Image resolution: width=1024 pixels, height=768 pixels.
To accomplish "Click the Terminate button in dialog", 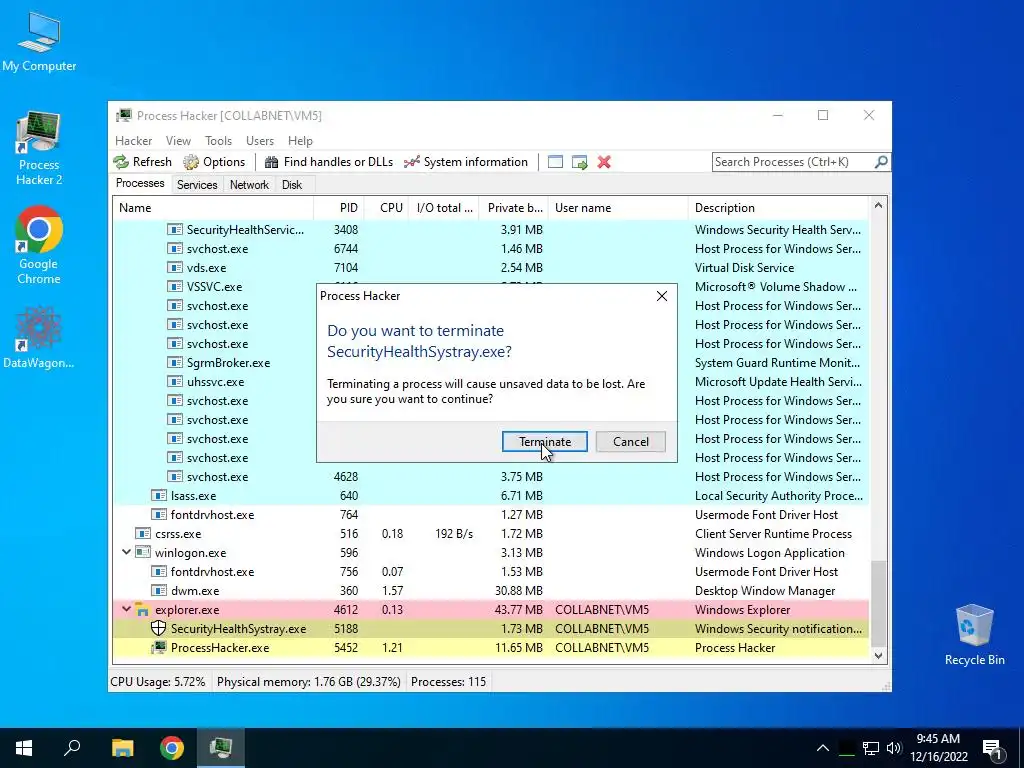I will click(x=544, y=441).
